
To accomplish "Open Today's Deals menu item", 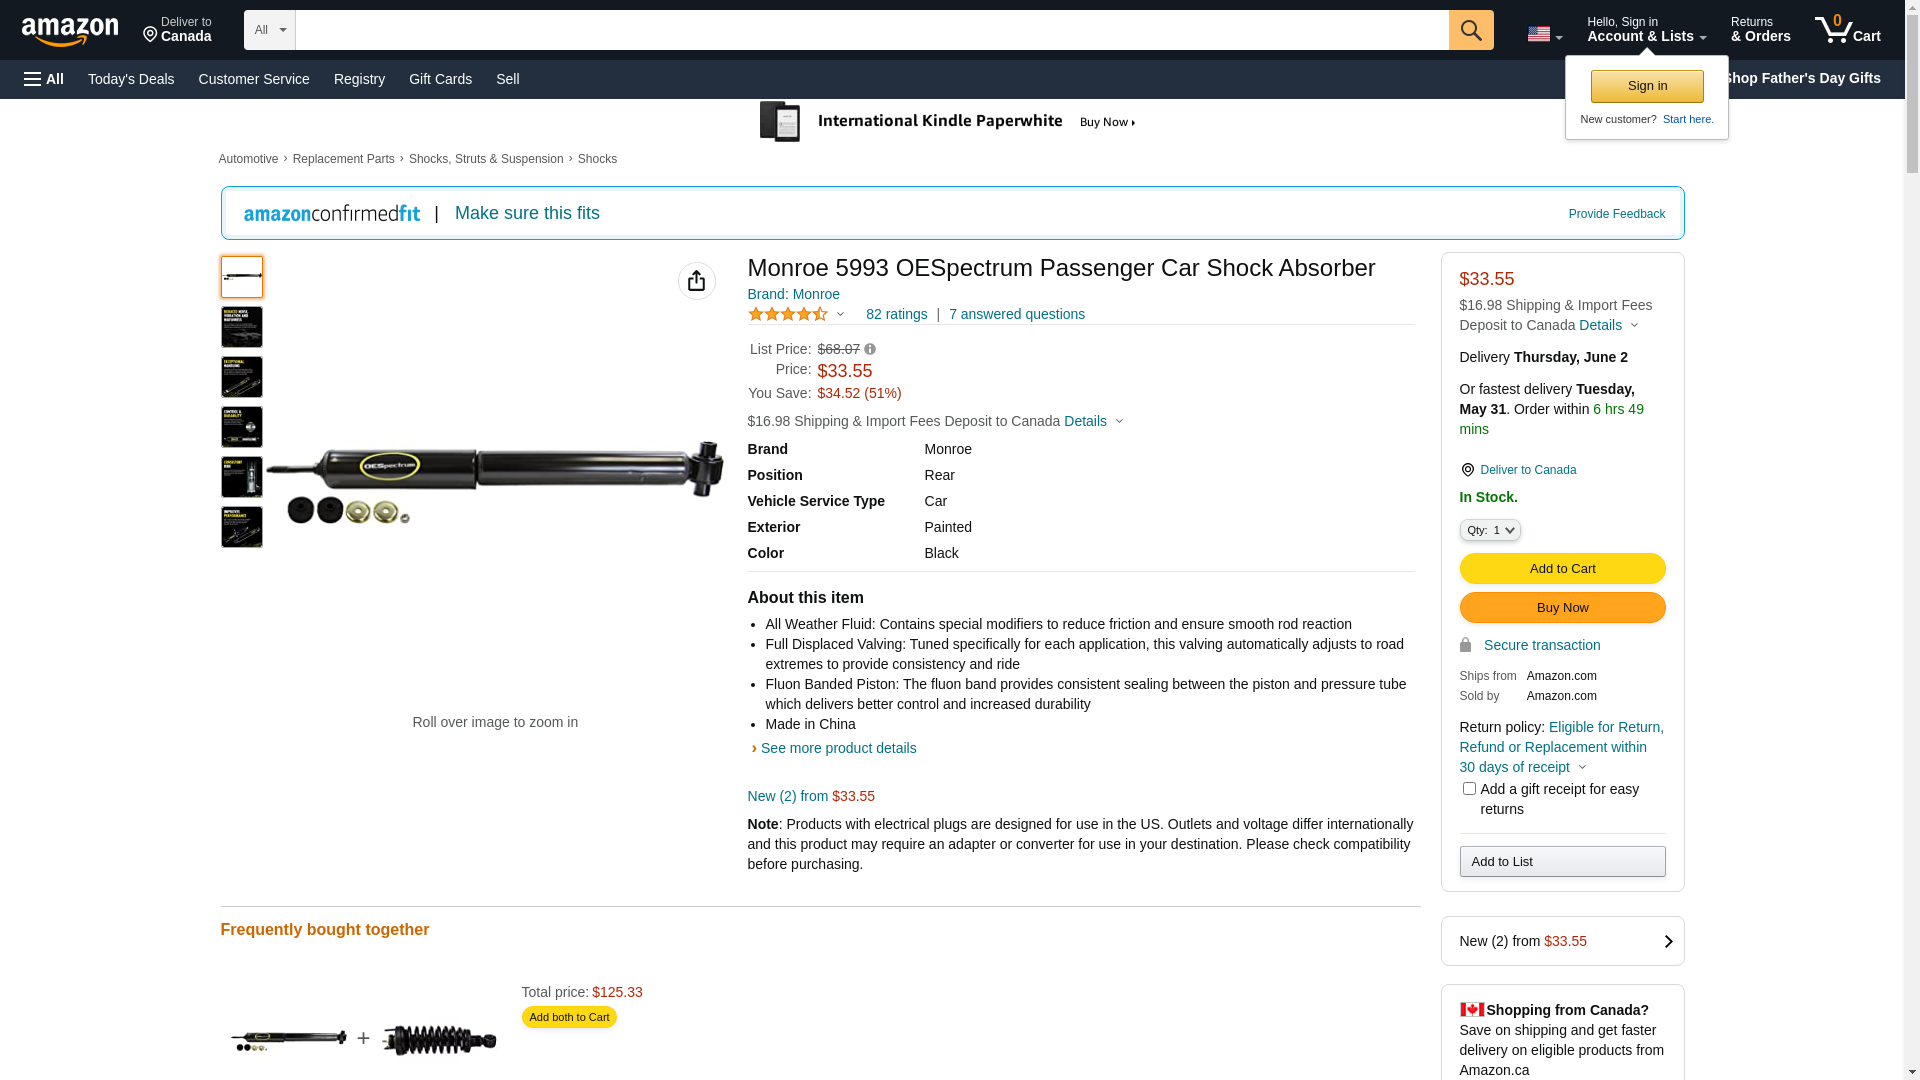I will click(131, 79).
